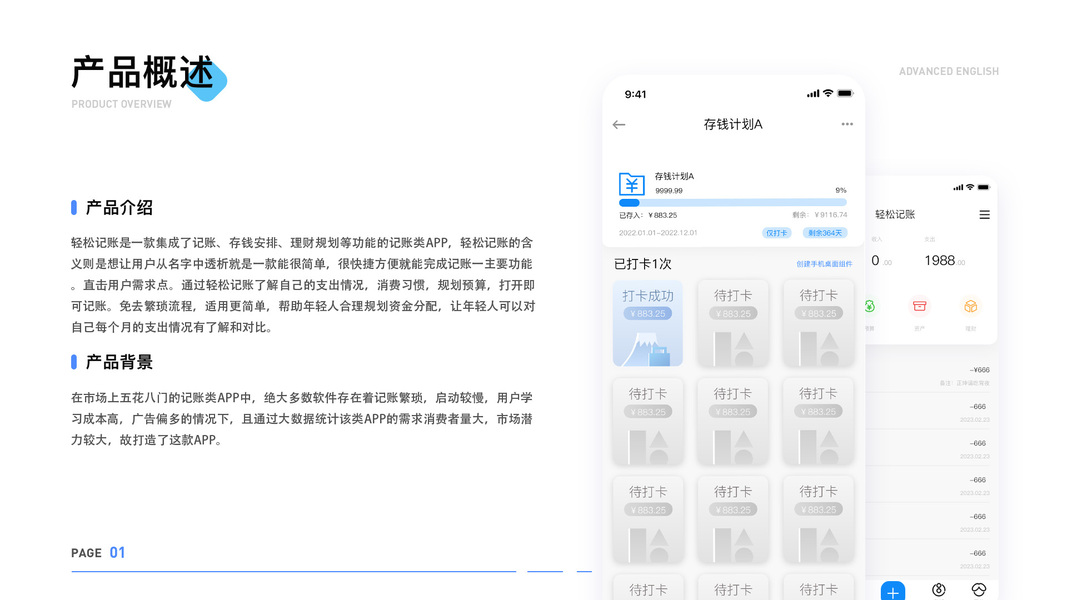Click the 产品概述 main heading

(143, 73)
